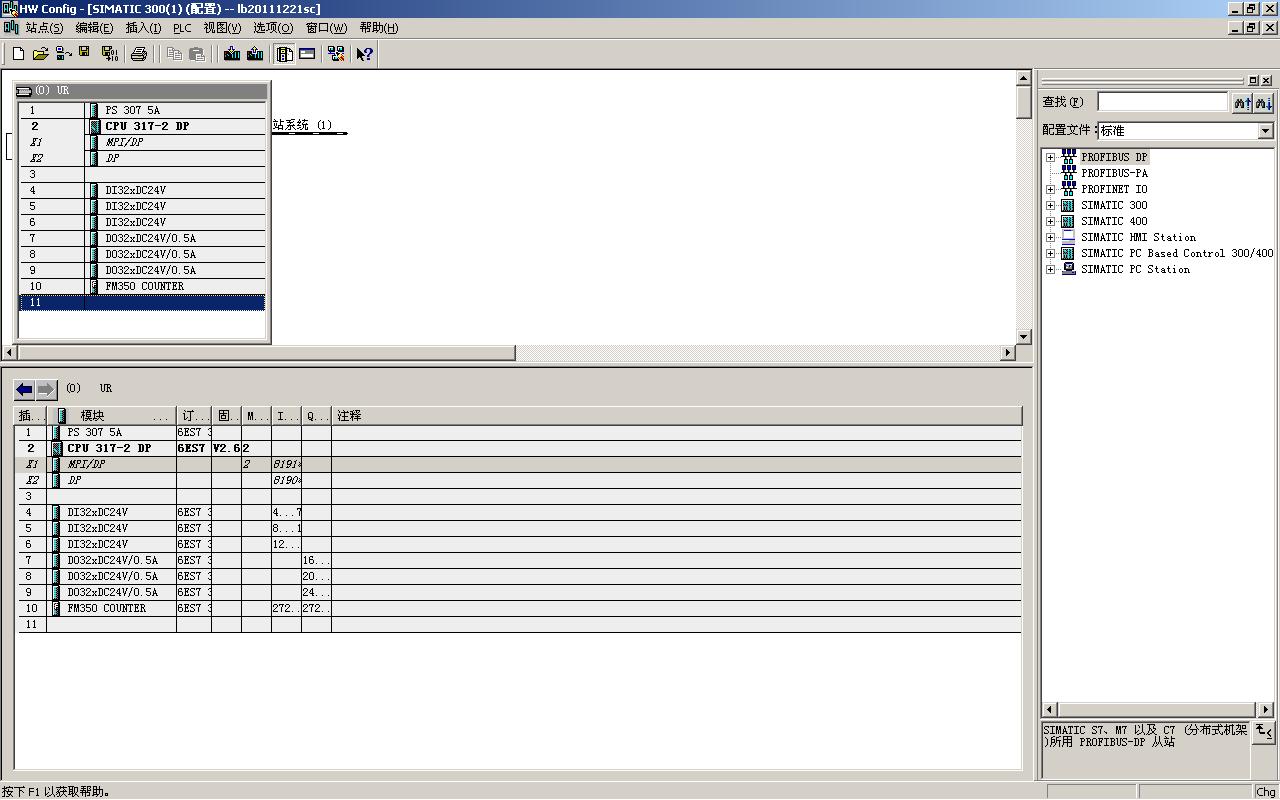Open the 视图(V) menu

[222, 28]
